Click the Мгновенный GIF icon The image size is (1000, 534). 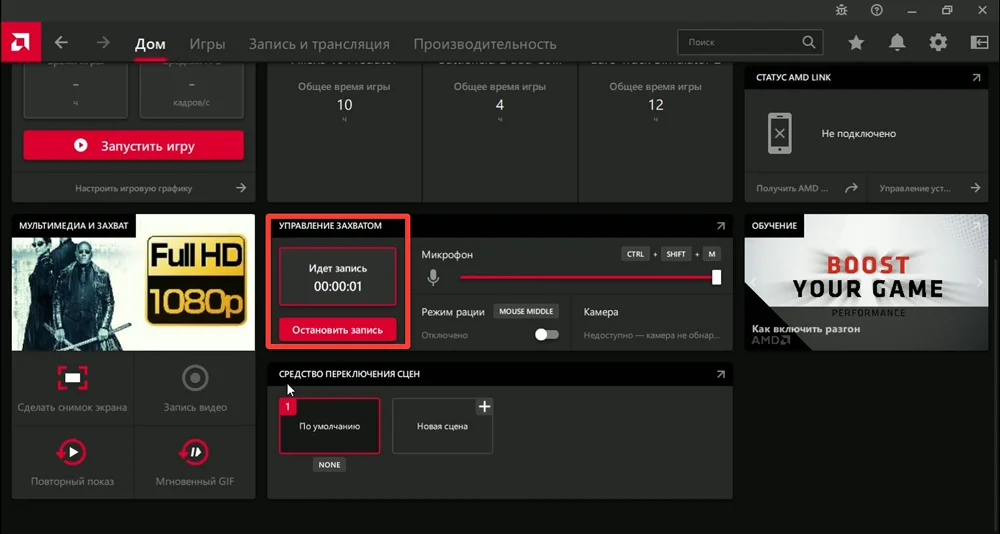point(195,452)
